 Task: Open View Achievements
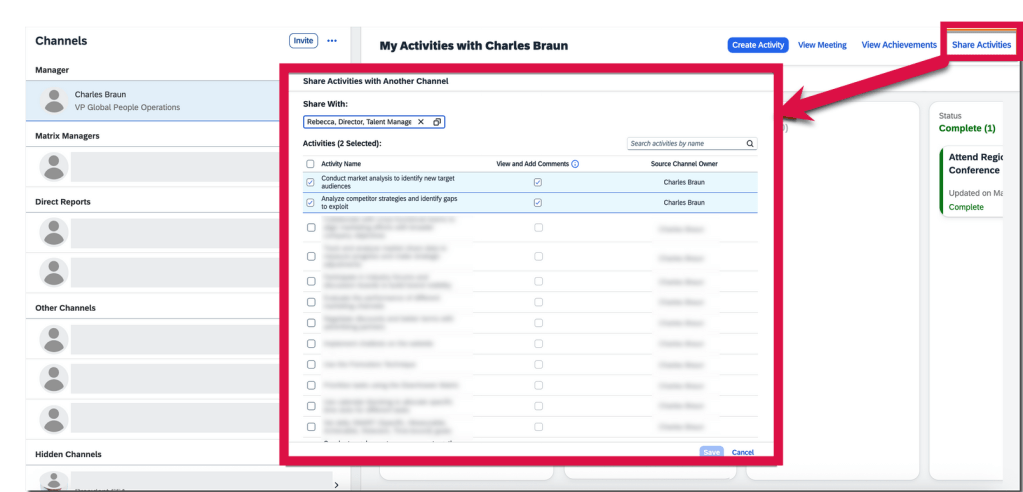tap(899, 45)
